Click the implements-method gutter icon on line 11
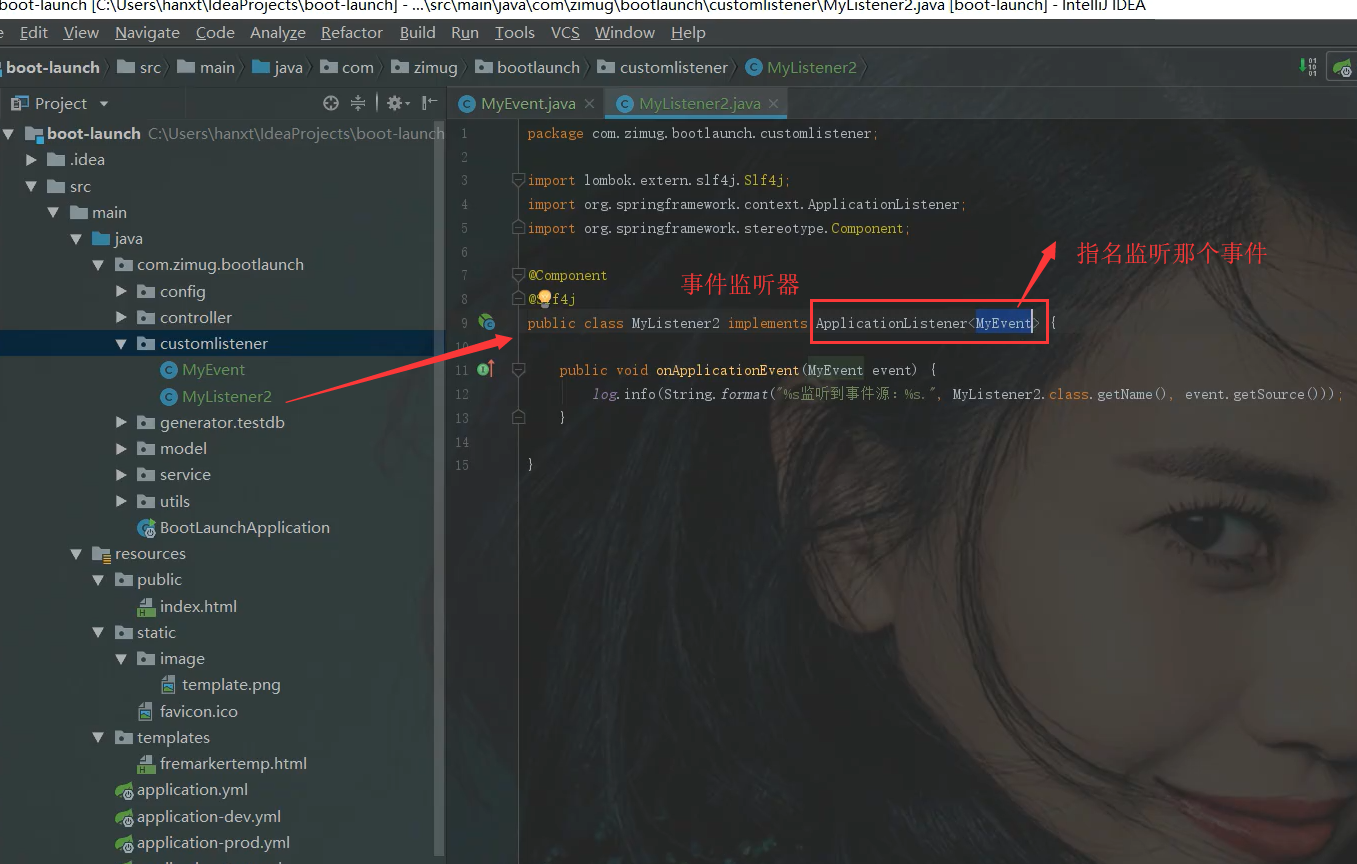Viewport: 1357px width, 864px height. point(486,369)
